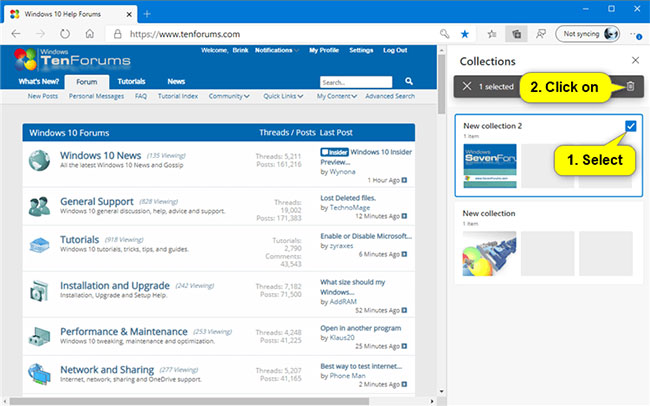
Task: Click the browser forward arrow
Action: 40,34
